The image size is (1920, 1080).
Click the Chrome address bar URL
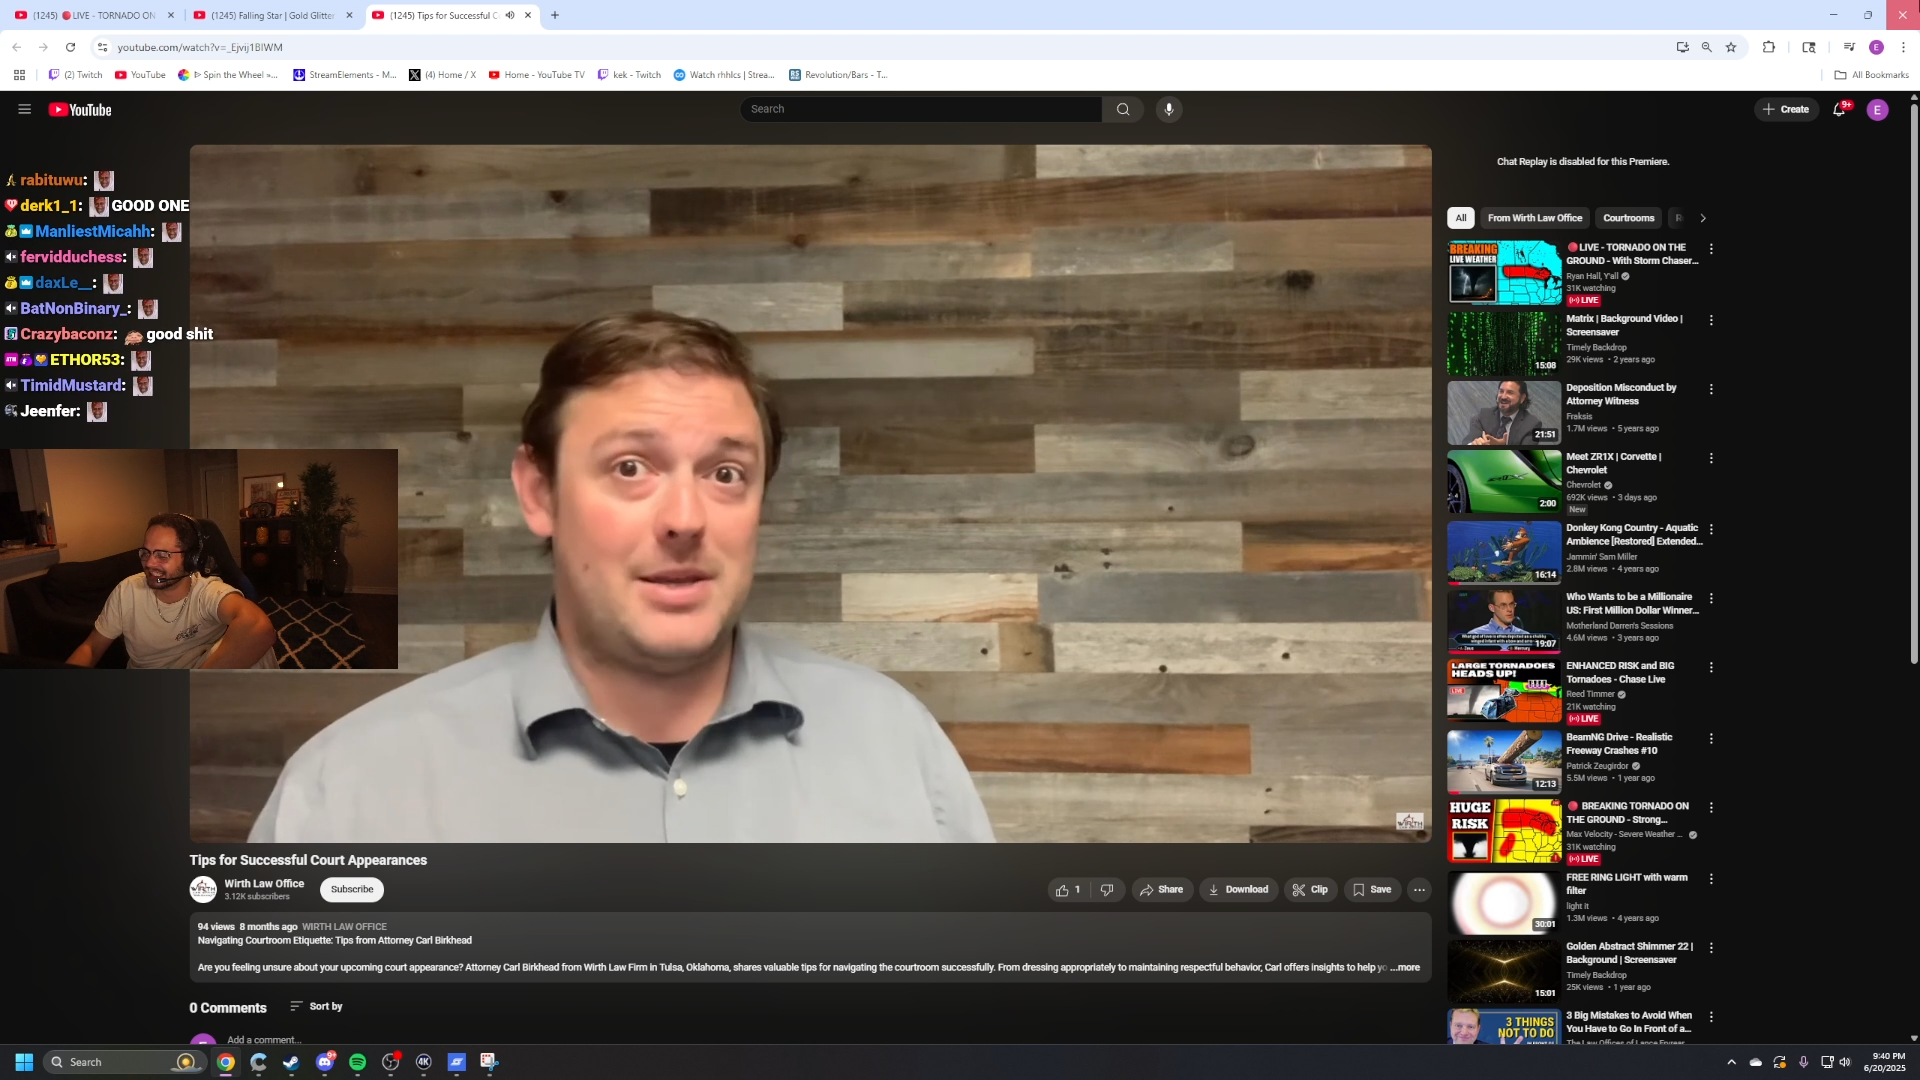(x=200, y=47)
